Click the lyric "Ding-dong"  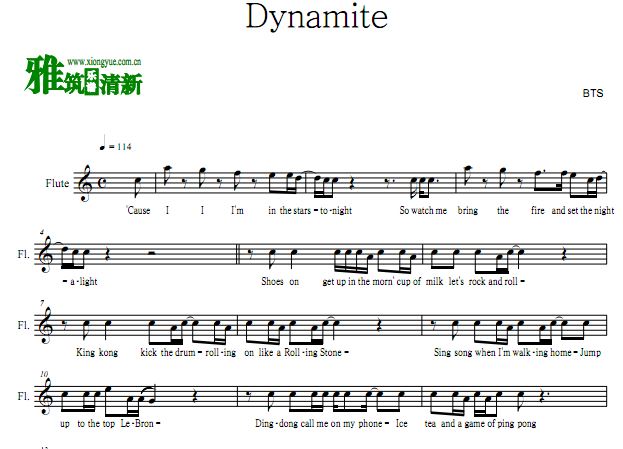pos(277,424)
